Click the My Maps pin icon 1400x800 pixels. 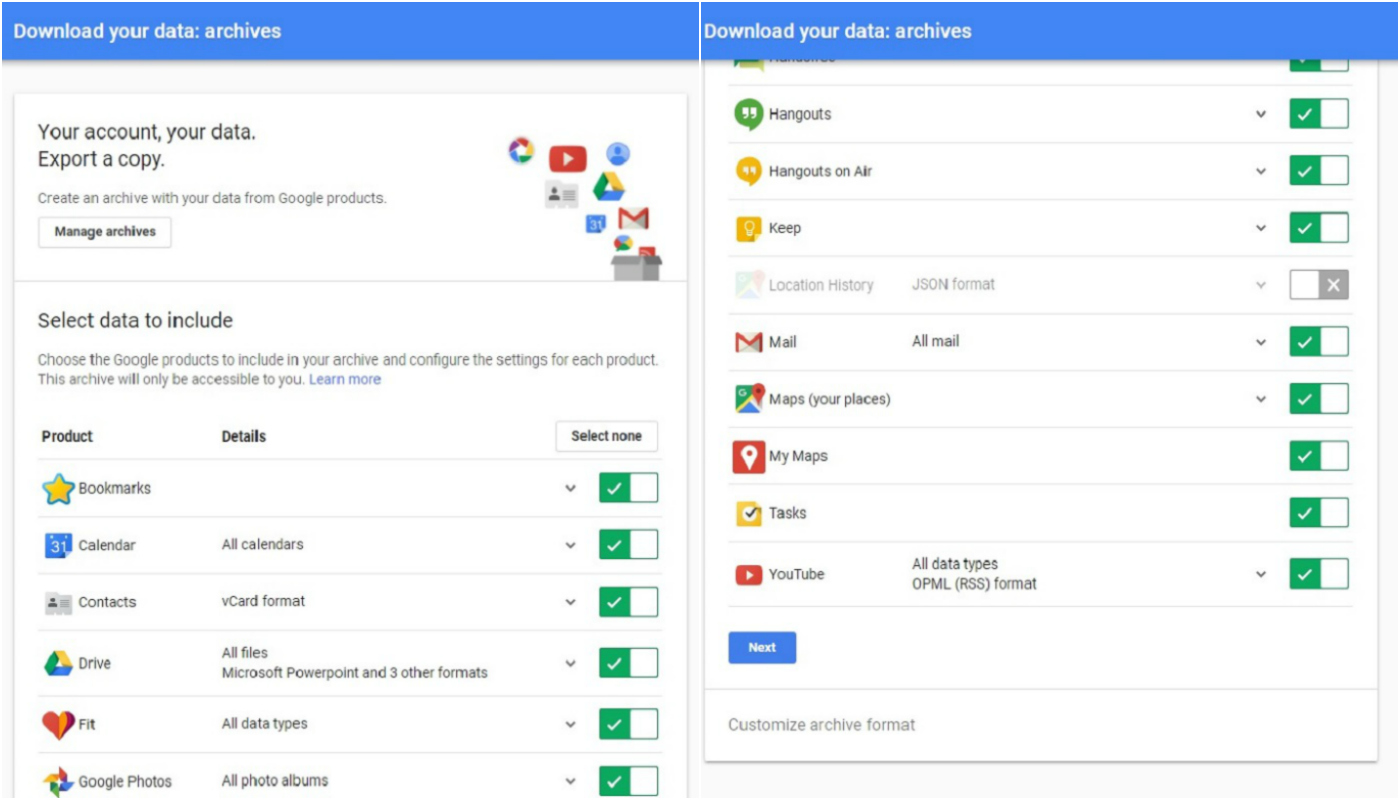pyautogui.click(x=748, y=457)
